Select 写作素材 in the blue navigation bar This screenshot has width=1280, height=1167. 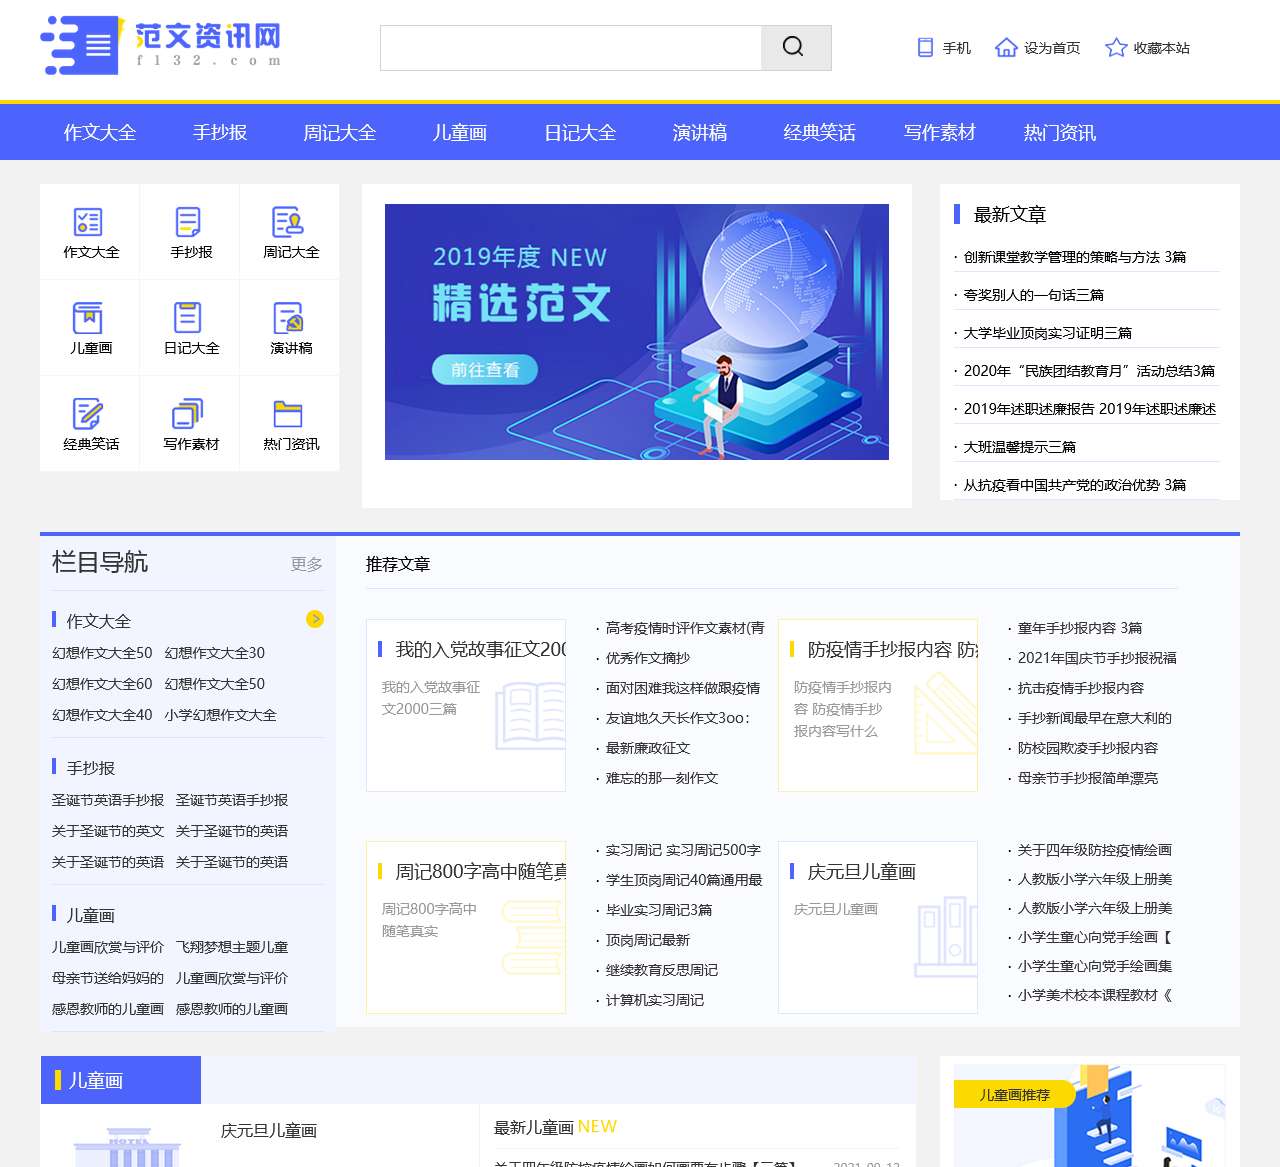pos(940,133)
